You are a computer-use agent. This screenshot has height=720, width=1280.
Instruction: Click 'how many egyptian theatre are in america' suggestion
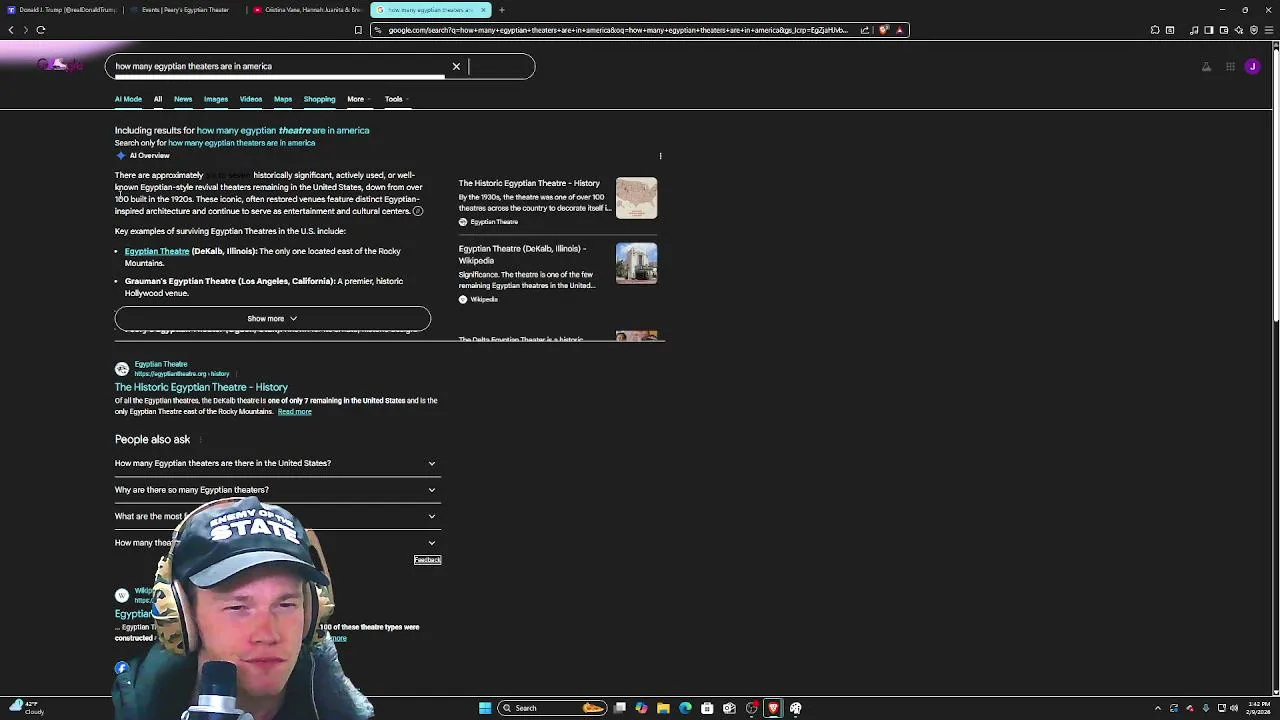283,130
